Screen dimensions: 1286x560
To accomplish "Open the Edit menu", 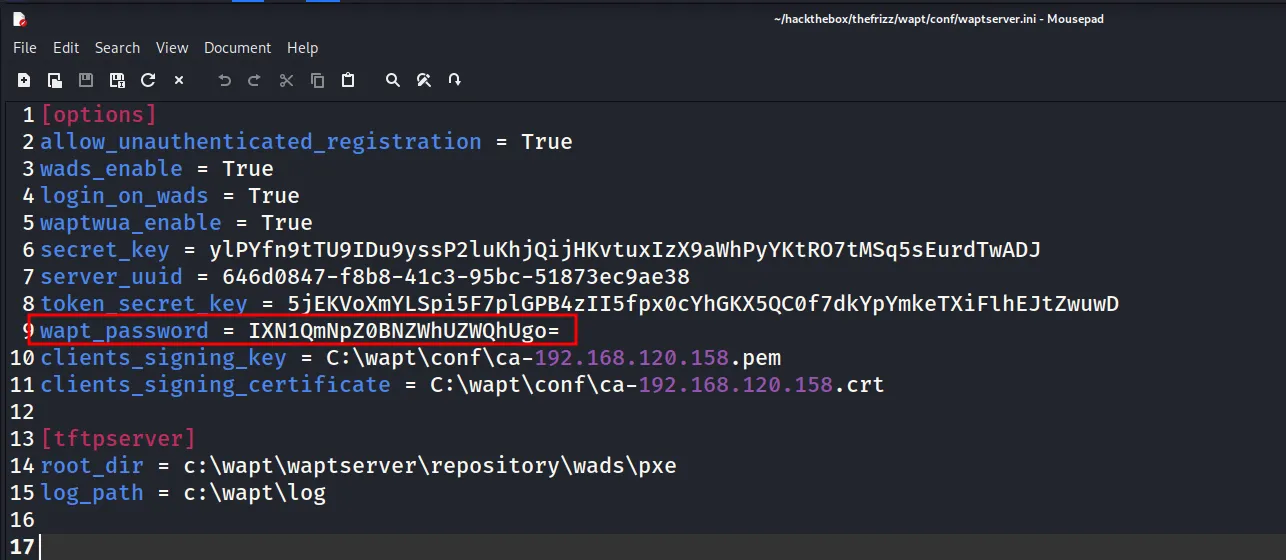I will tap(66, 48).
